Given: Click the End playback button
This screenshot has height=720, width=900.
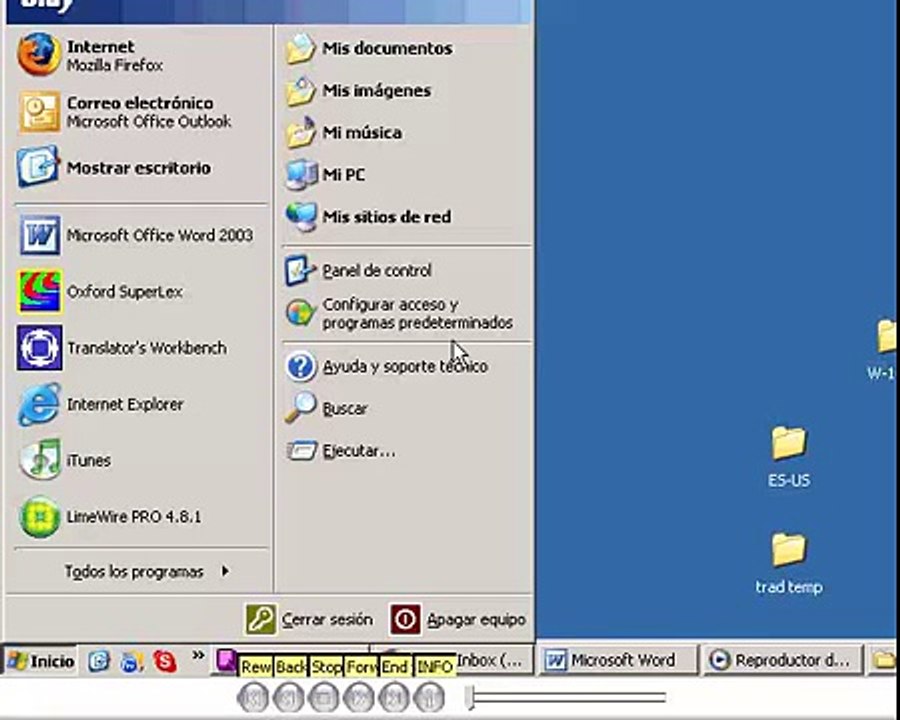Looking at the screenshot, I should click(394, 698).
